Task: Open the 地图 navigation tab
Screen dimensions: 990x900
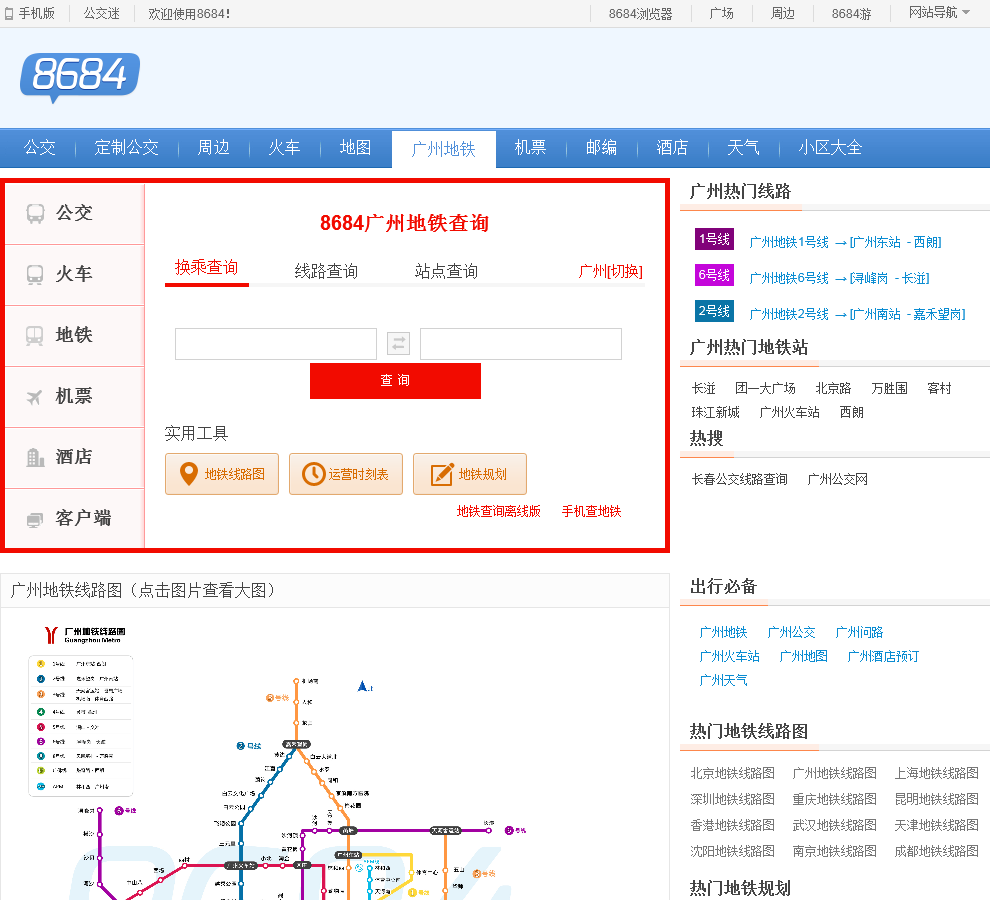Action: (355, 148)
